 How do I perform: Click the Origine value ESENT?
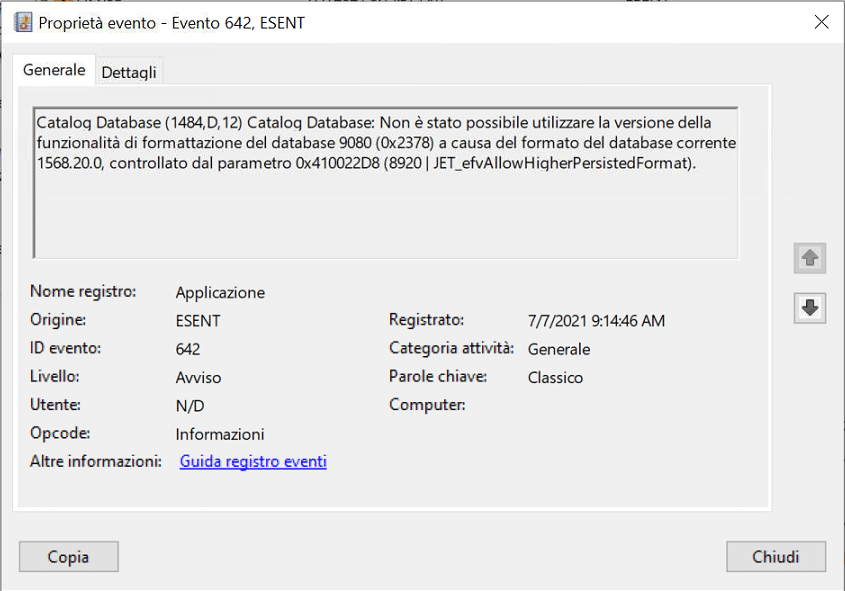tap(198, 321)
